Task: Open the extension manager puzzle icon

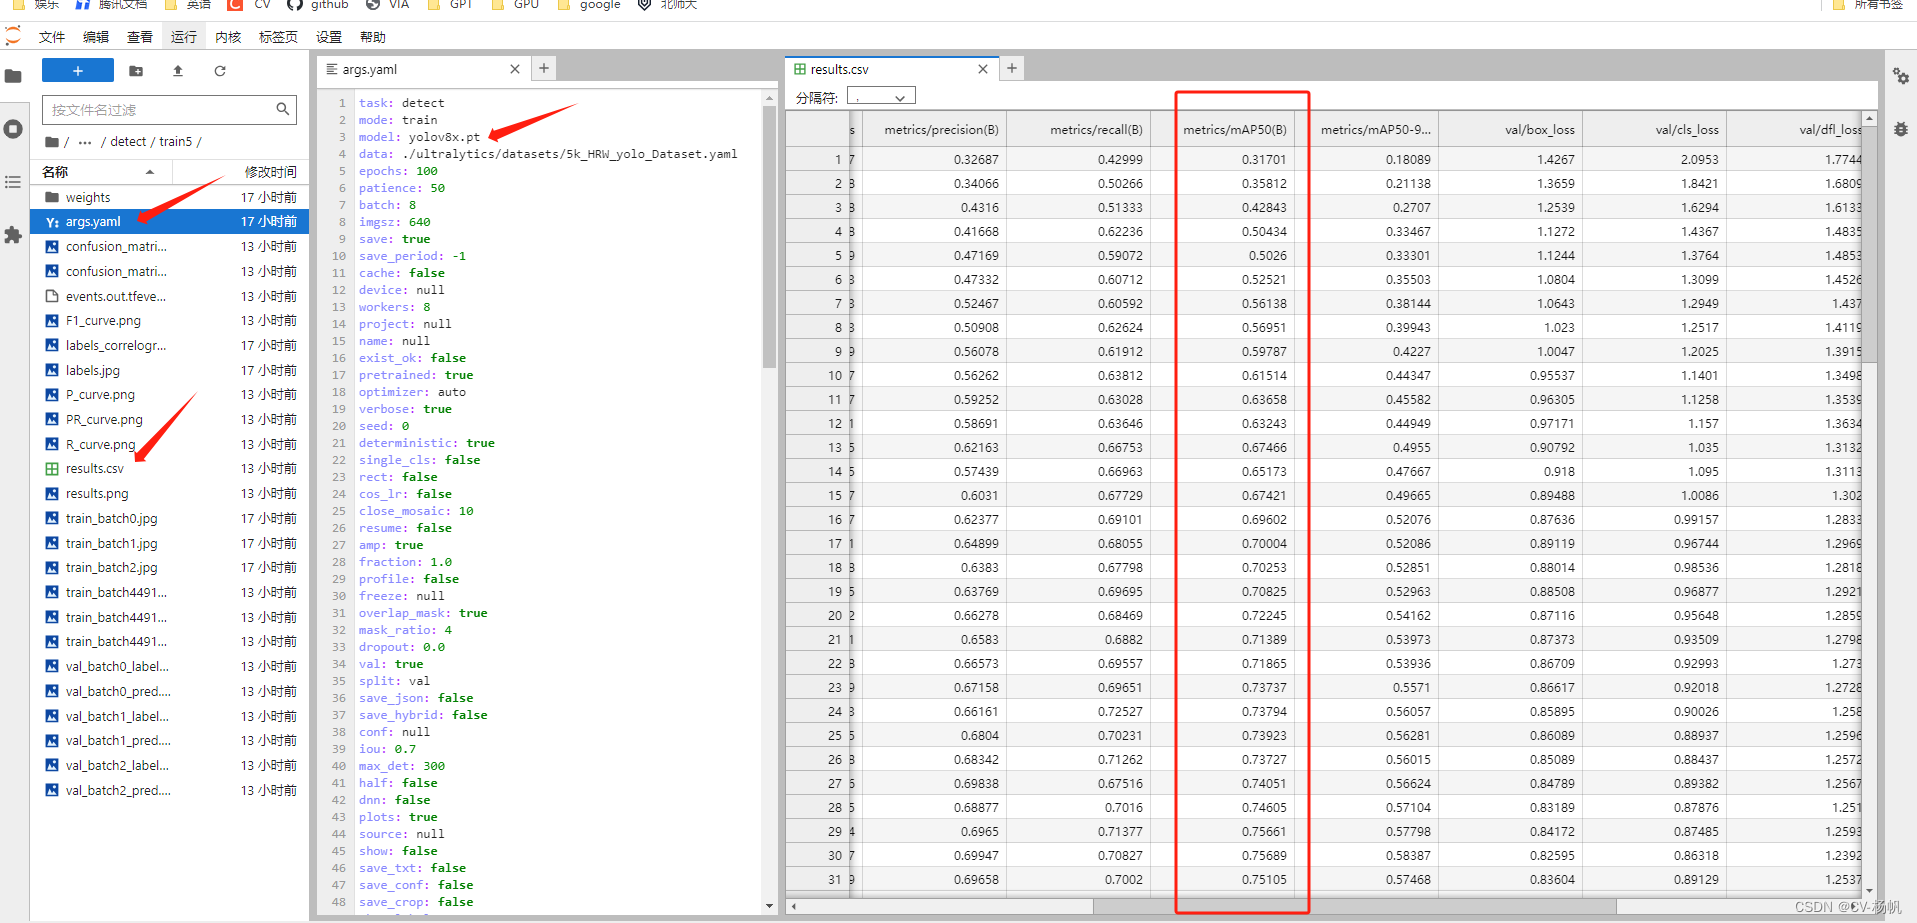Action: click(x=13, y=235)
